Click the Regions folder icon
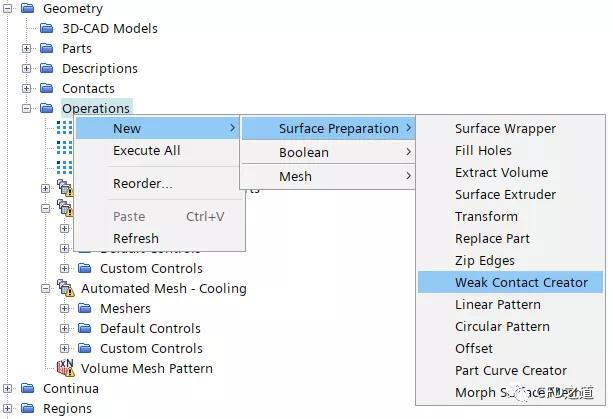This screenshot has height=419, width=613. (28, 408)
